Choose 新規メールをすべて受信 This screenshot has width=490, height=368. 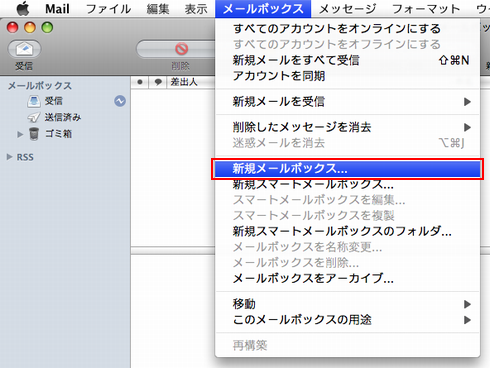[347, 60]
